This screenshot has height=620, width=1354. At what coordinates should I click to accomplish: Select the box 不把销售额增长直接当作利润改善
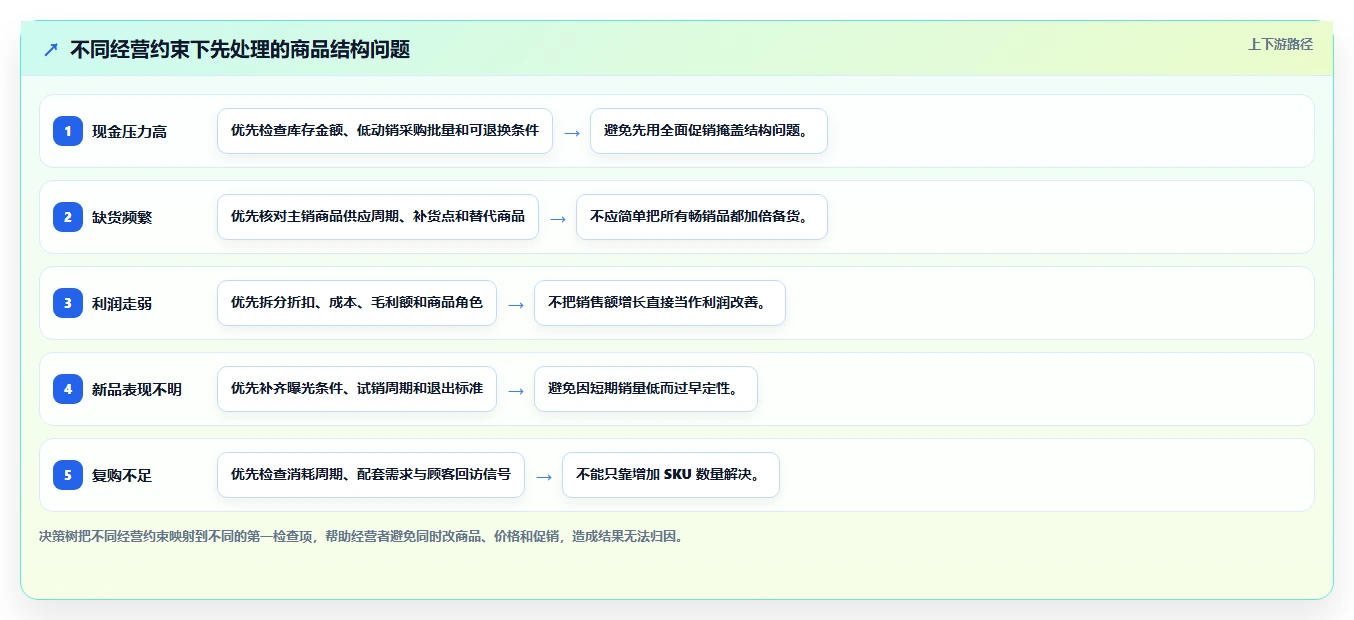tap(660, 303)
